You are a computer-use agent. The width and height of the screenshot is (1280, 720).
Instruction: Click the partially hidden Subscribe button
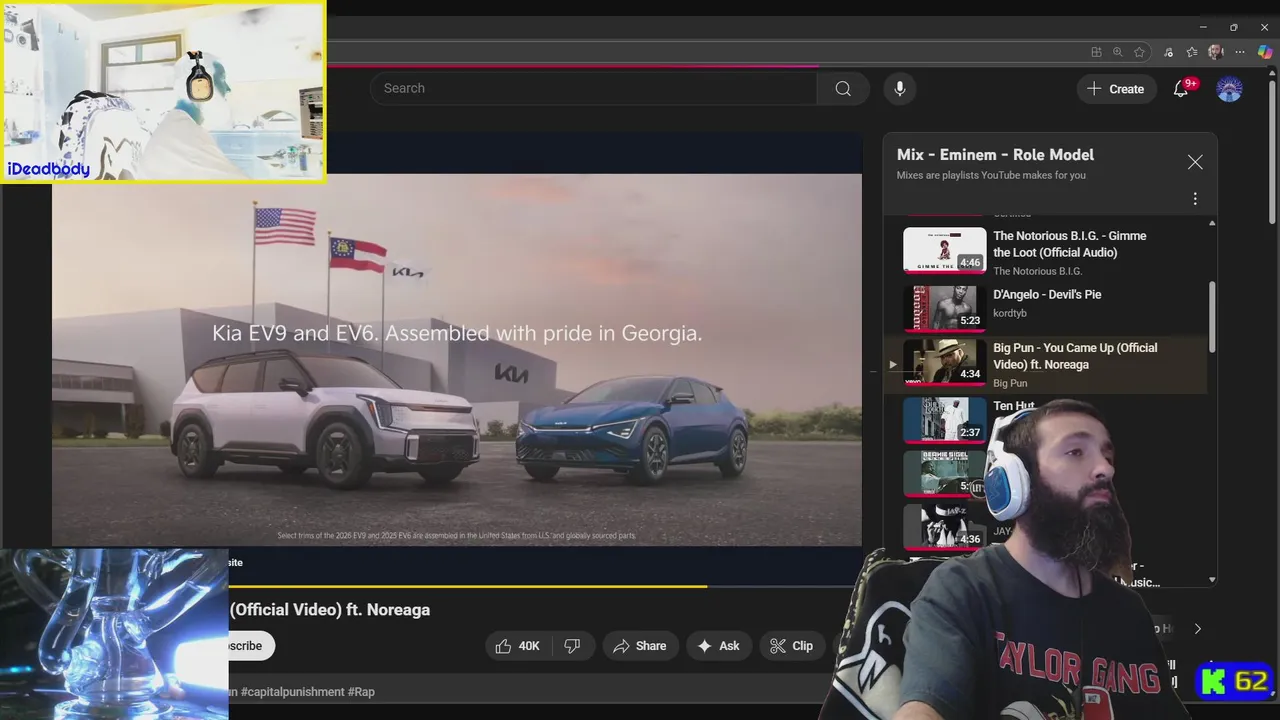(250, 646)
